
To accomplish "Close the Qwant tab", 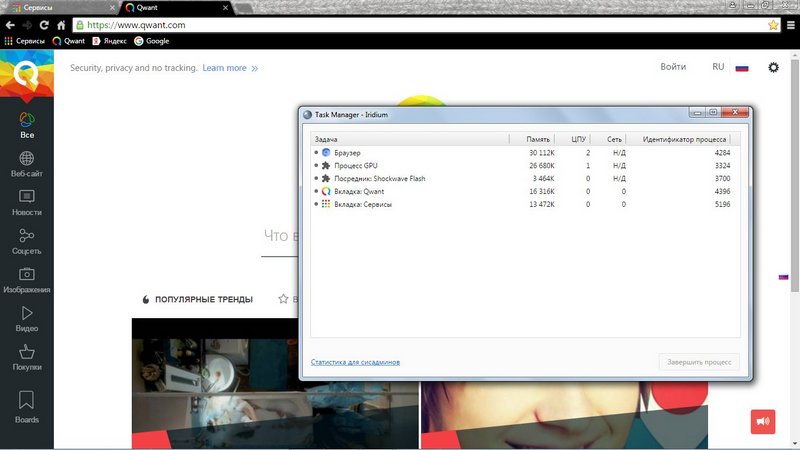I will [x=225, y=8].
